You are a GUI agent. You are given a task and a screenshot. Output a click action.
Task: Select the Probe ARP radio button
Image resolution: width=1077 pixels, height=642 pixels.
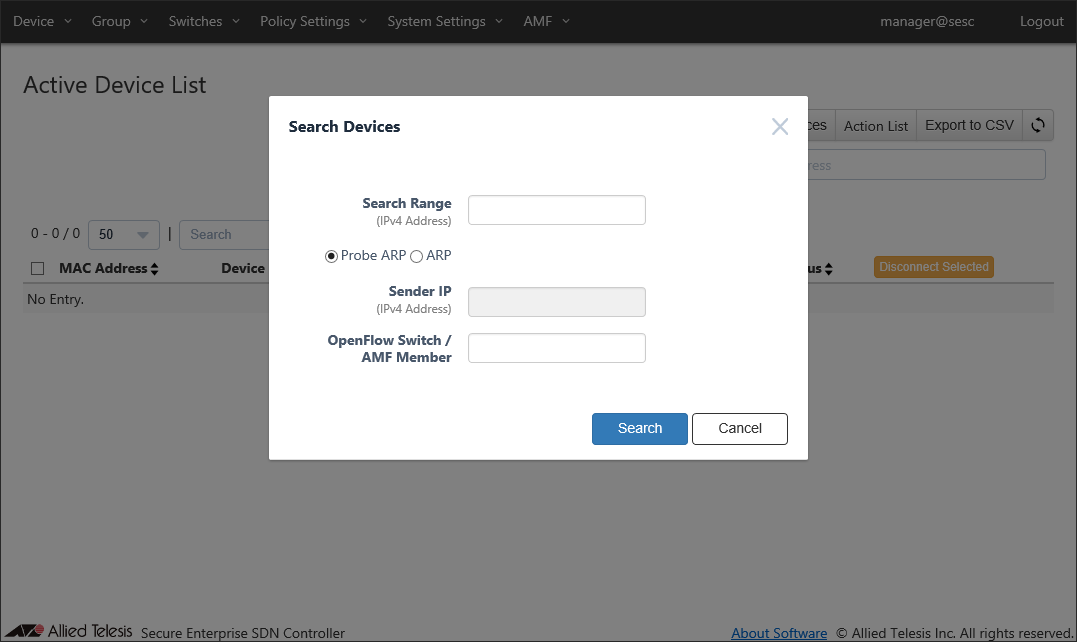(331, 256)
